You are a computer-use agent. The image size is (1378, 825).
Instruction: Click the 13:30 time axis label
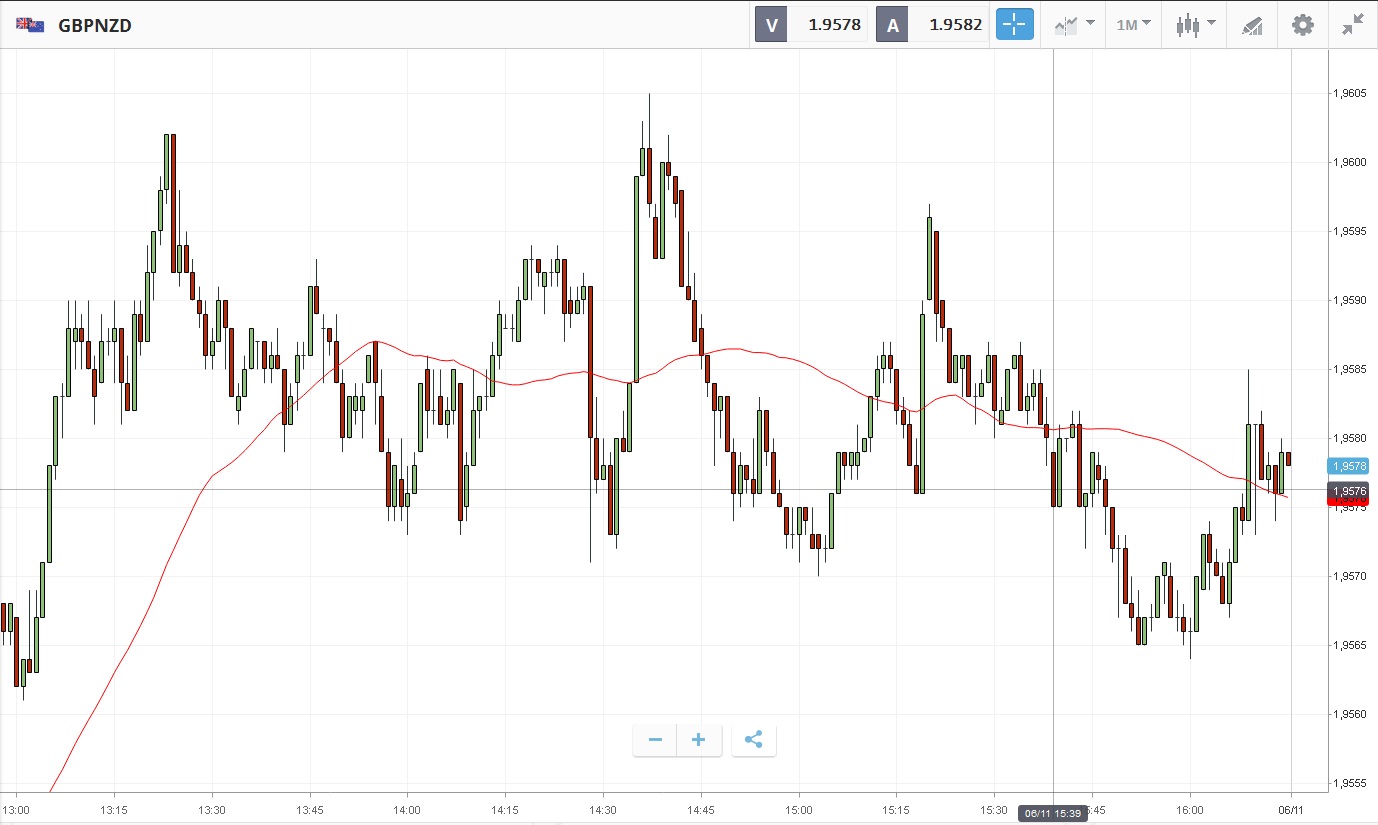coord(212,809)
